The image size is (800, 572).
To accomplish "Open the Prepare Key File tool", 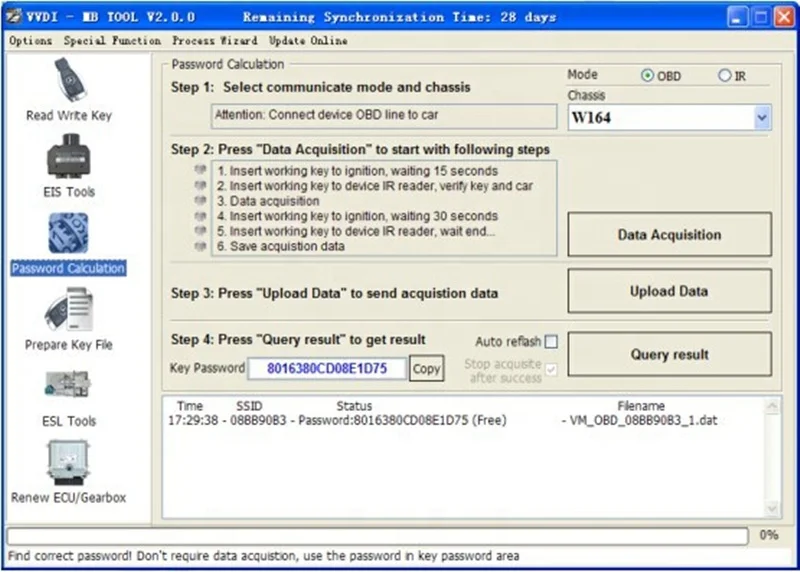I will pos(68,311).
